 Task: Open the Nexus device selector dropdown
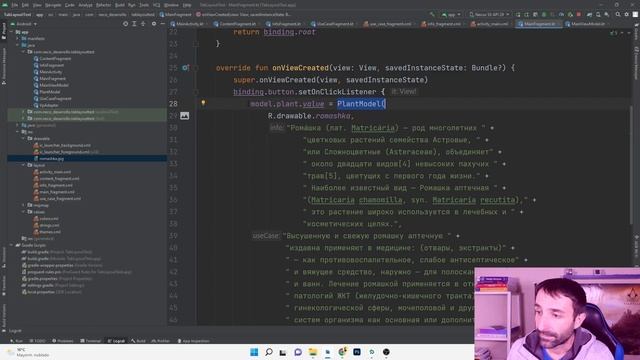click(x=489, y=14)
